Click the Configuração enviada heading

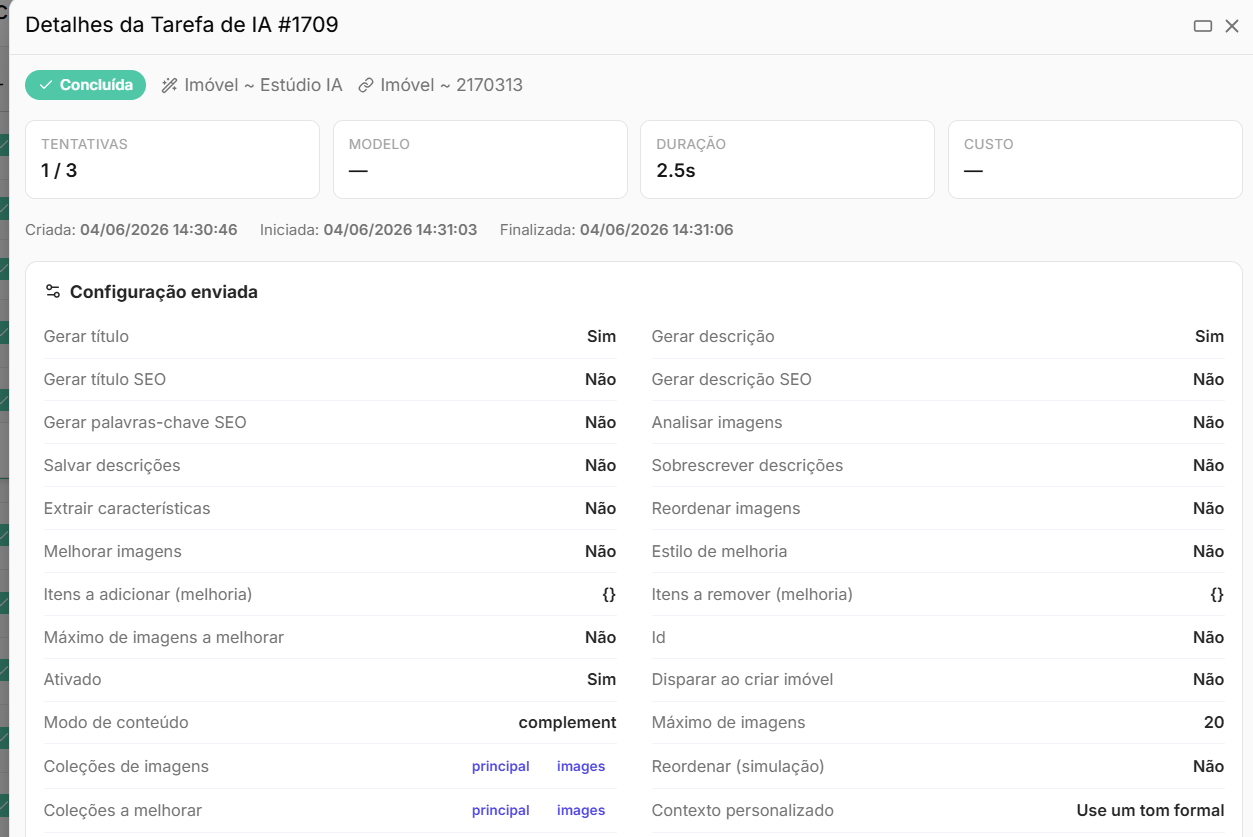coord(164,292)
